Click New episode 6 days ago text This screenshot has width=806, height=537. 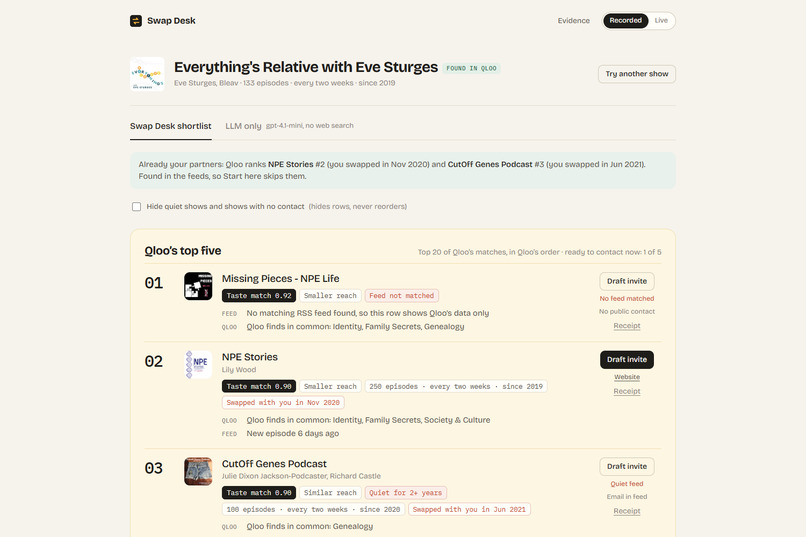292,433
